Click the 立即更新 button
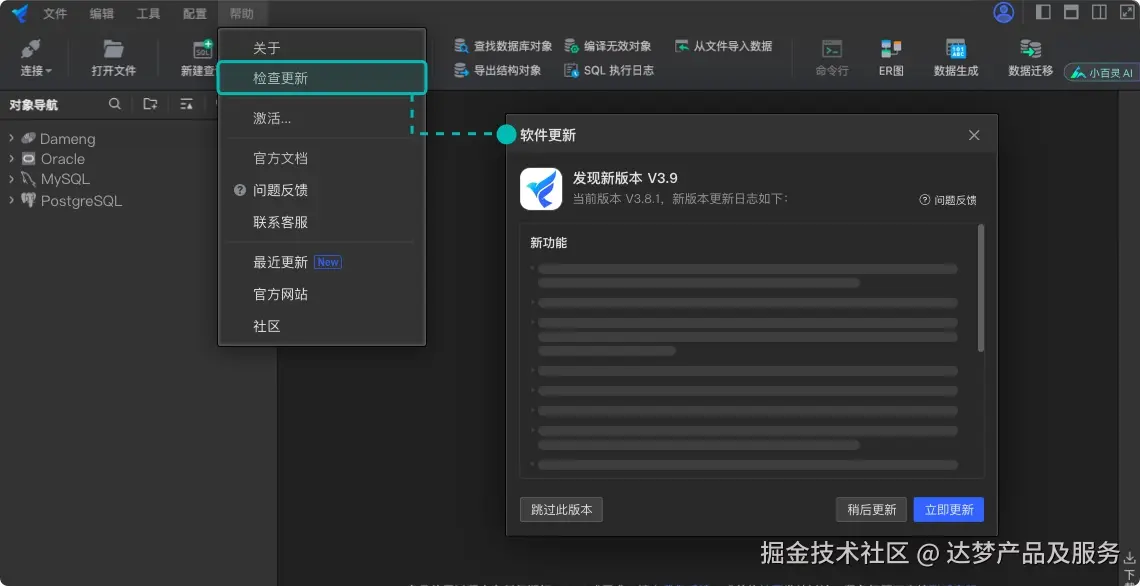Screen dimensions: 1140x586 (949, 510)
